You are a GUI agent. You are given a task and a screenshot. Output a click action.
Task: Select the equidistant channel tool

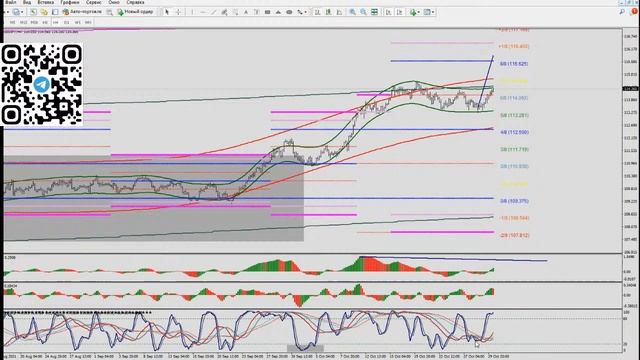pyautogui.click(x=224, y=12)
